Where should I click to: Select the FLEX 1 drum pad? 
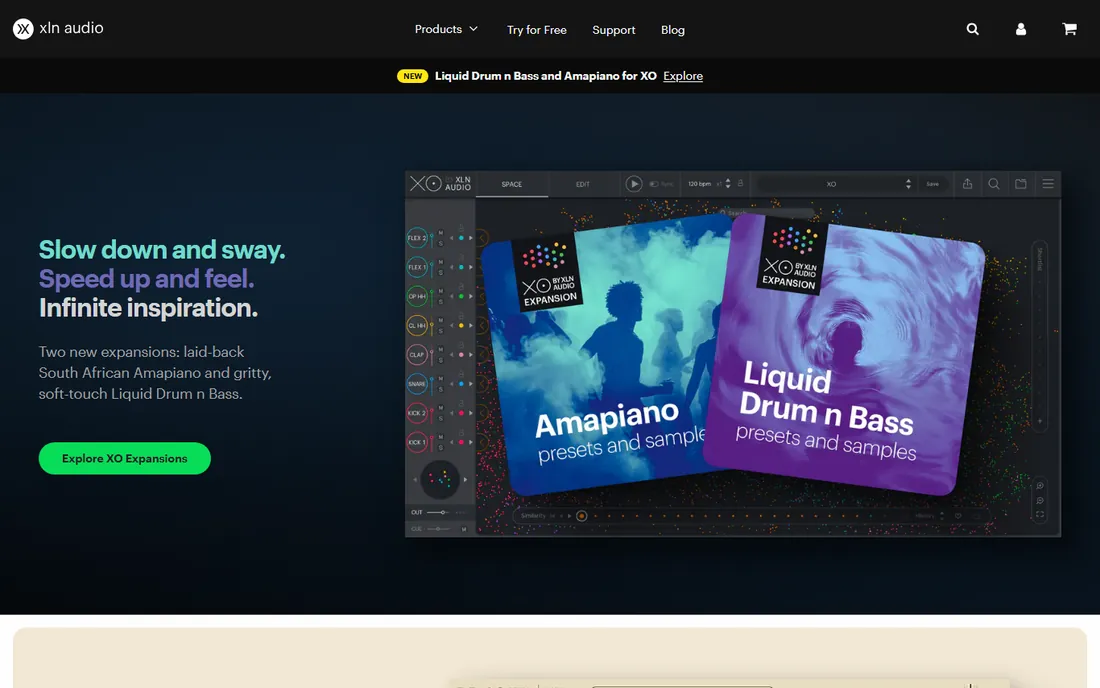tap(417, 267)
